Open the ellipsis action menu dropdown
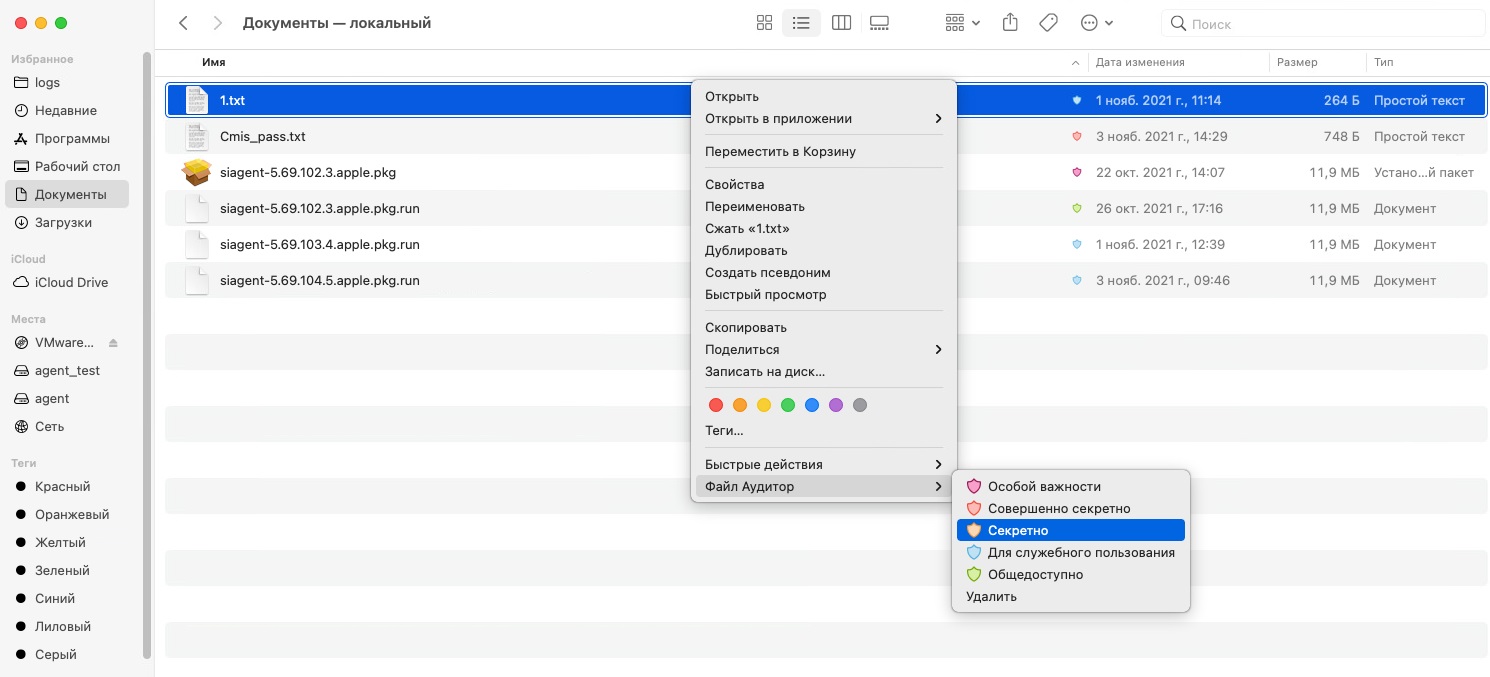Screen dimensions: 1490x677 [x=1096, y=23]
